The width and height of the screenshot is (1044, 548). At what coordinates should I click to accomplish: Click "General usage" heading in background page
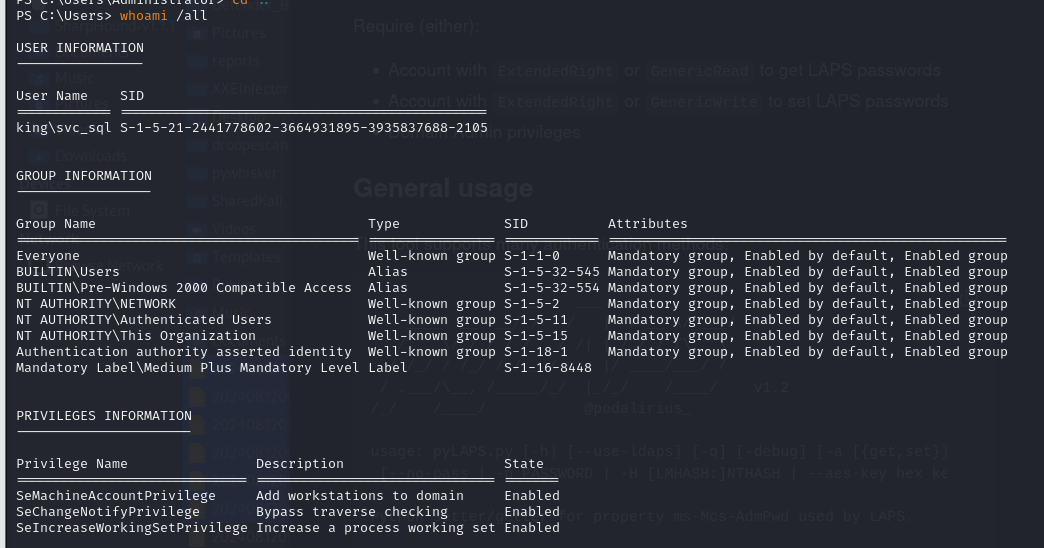(x=443, y=188)
